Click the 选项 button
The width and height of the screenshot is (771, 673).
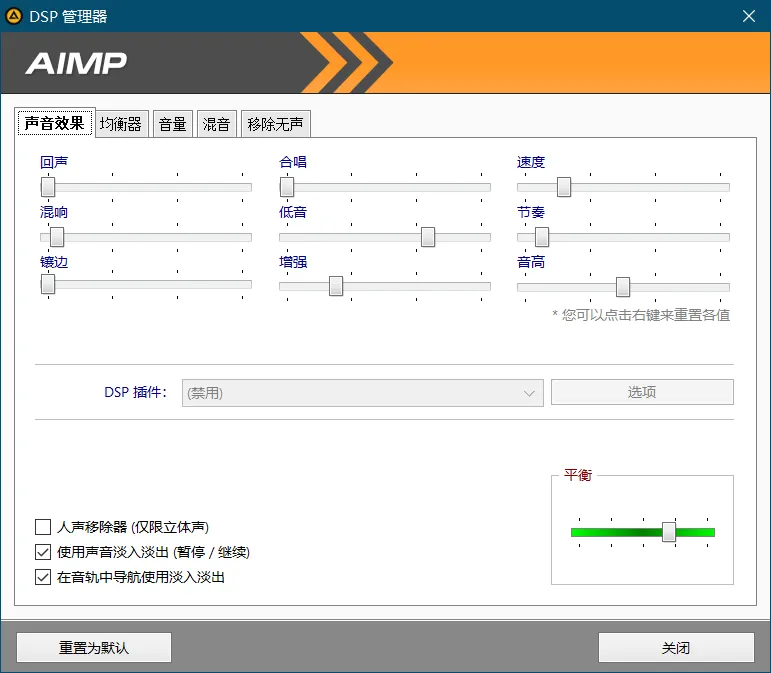click(x=642, y=392)
